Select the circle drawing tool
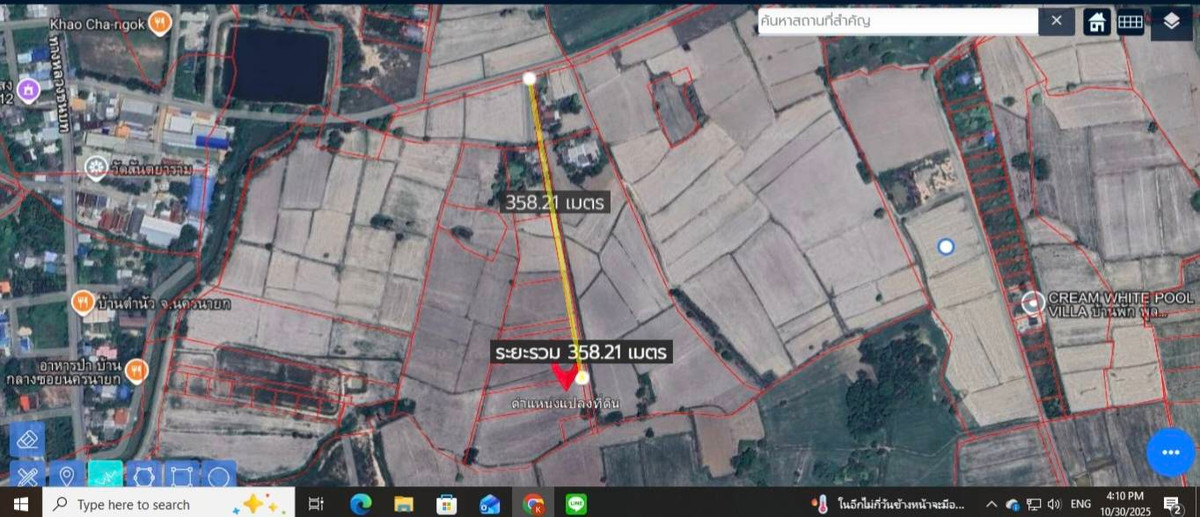Screen dimensions: 1200x517 point(219,476)
